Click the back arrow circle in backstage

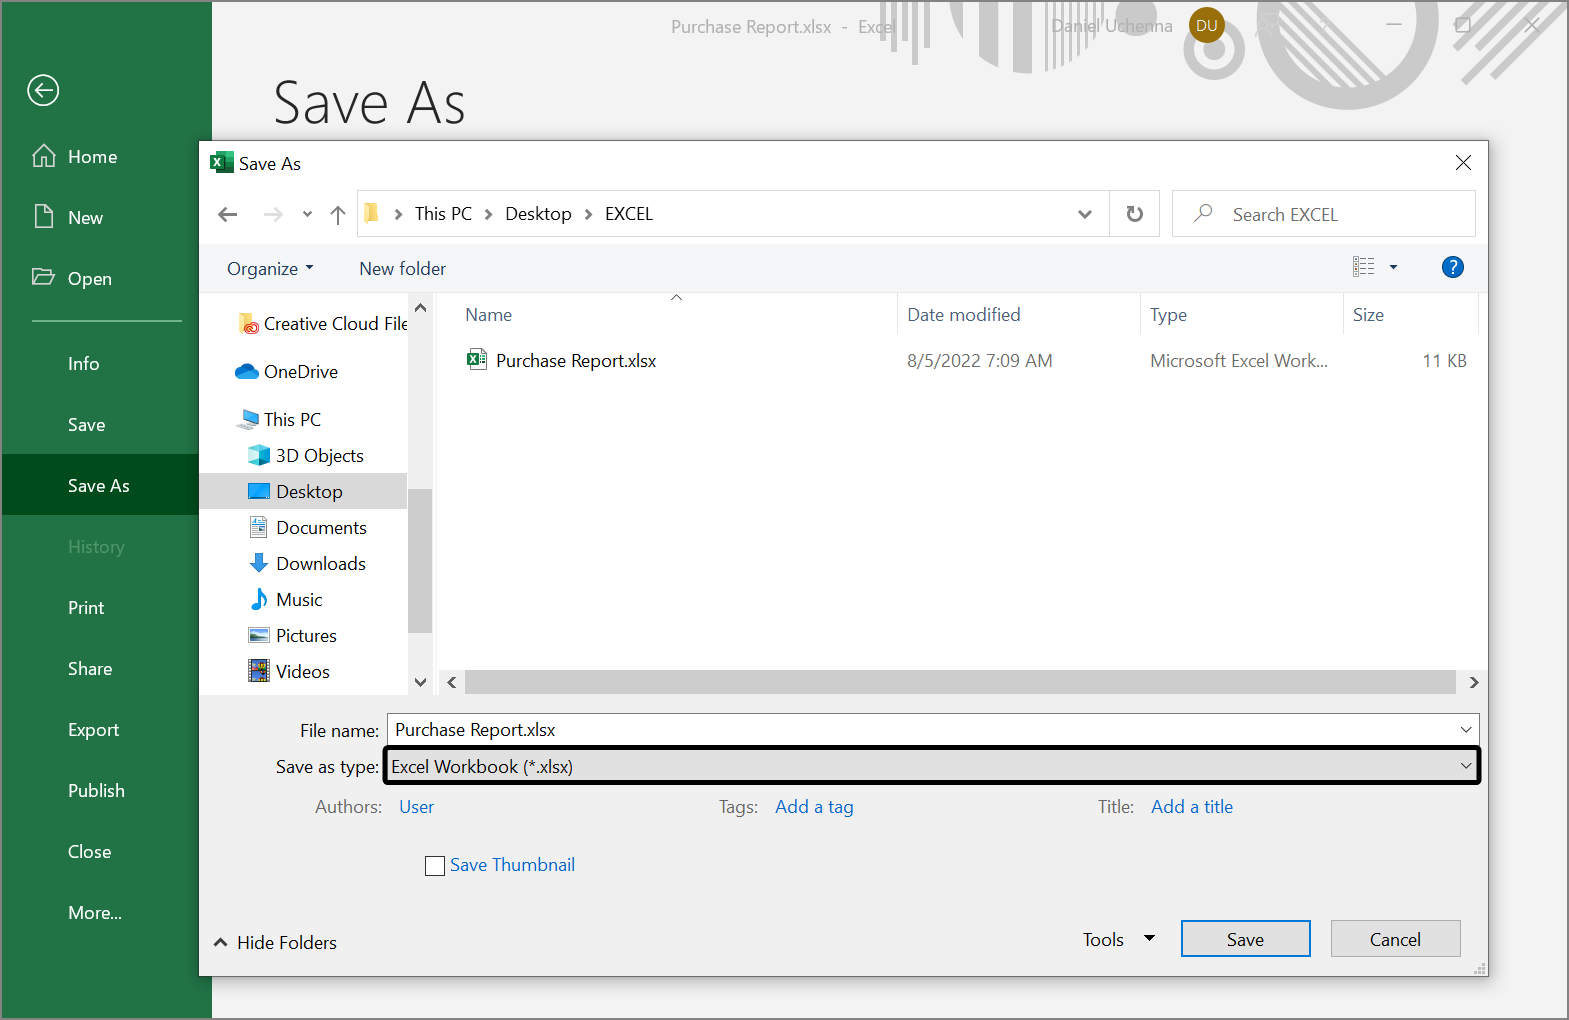tap(43, 91)
